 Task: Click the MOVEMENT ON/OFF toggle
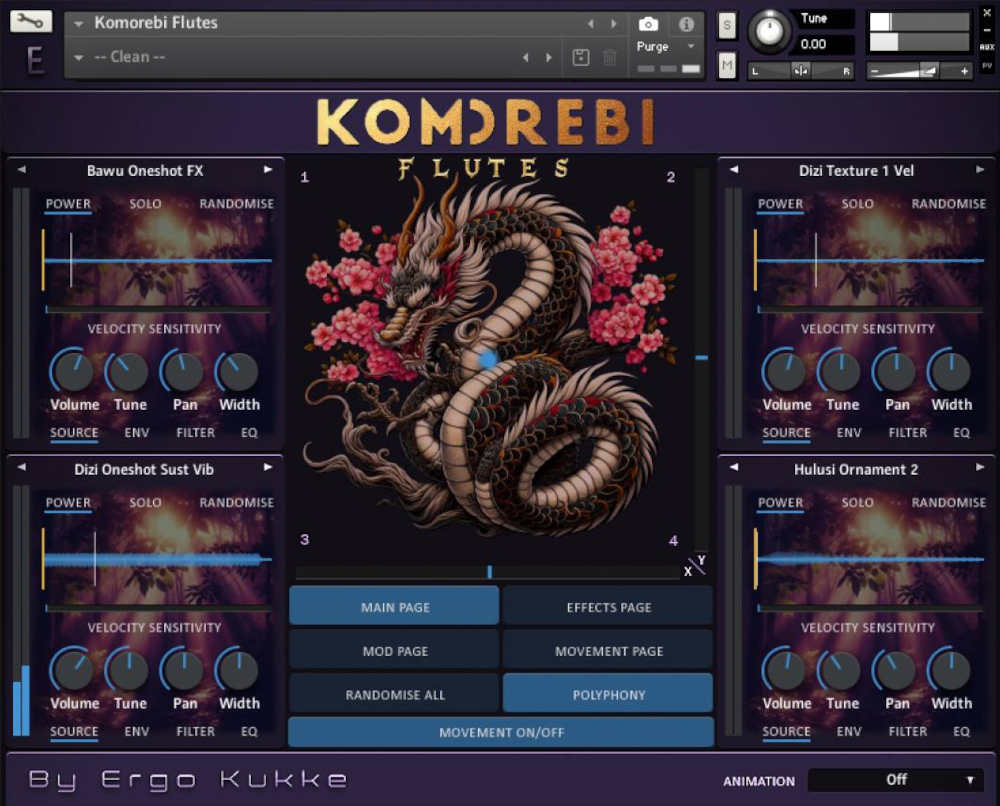coord(500,732)
